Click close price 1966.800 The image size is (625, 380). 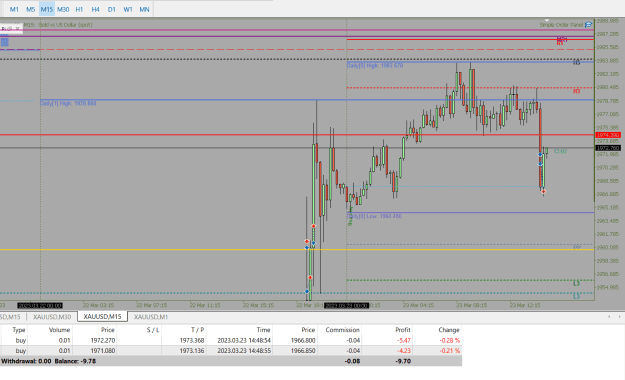[x=303, y=341]
